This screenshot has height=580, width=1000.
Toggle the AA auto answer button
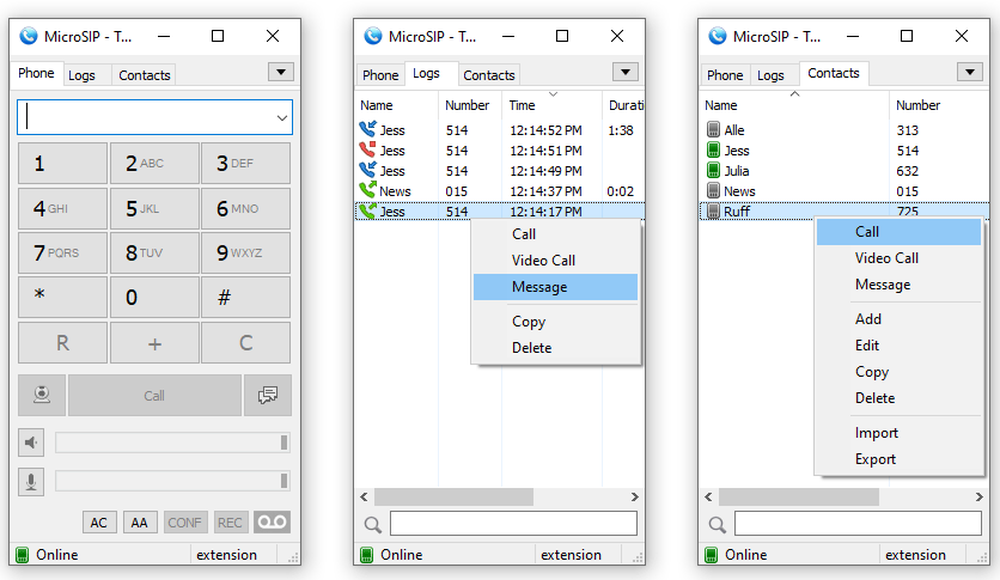(x=140, y=521)
